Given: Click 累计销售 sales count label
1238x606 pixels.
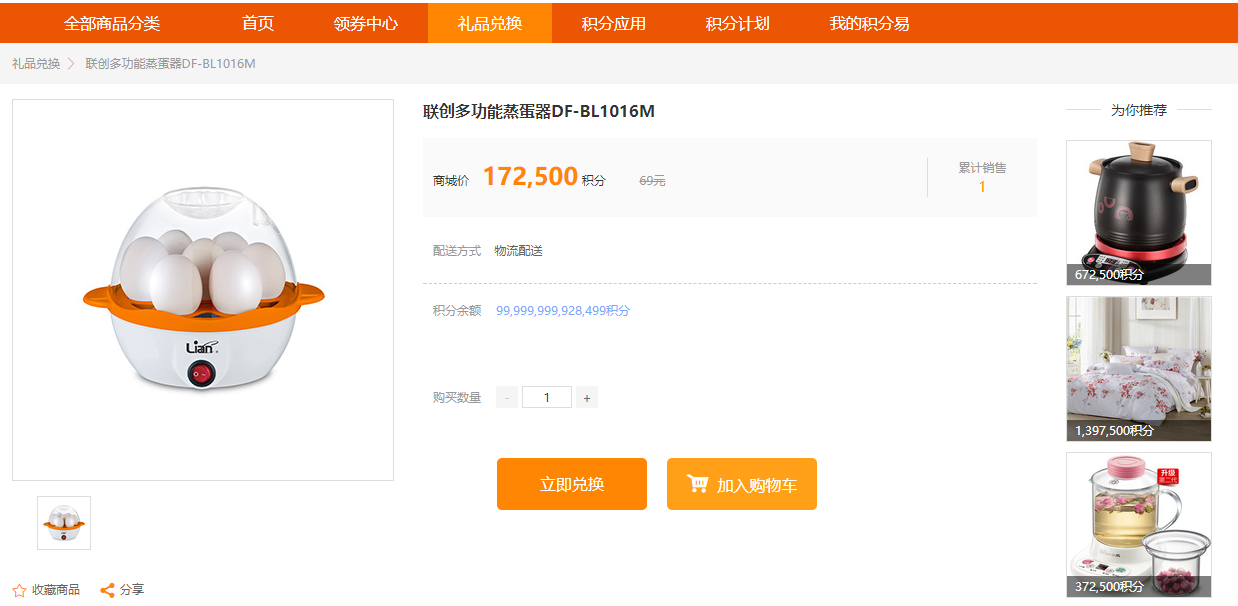Looking at the screenshot, I should click(x=982, y=168).
